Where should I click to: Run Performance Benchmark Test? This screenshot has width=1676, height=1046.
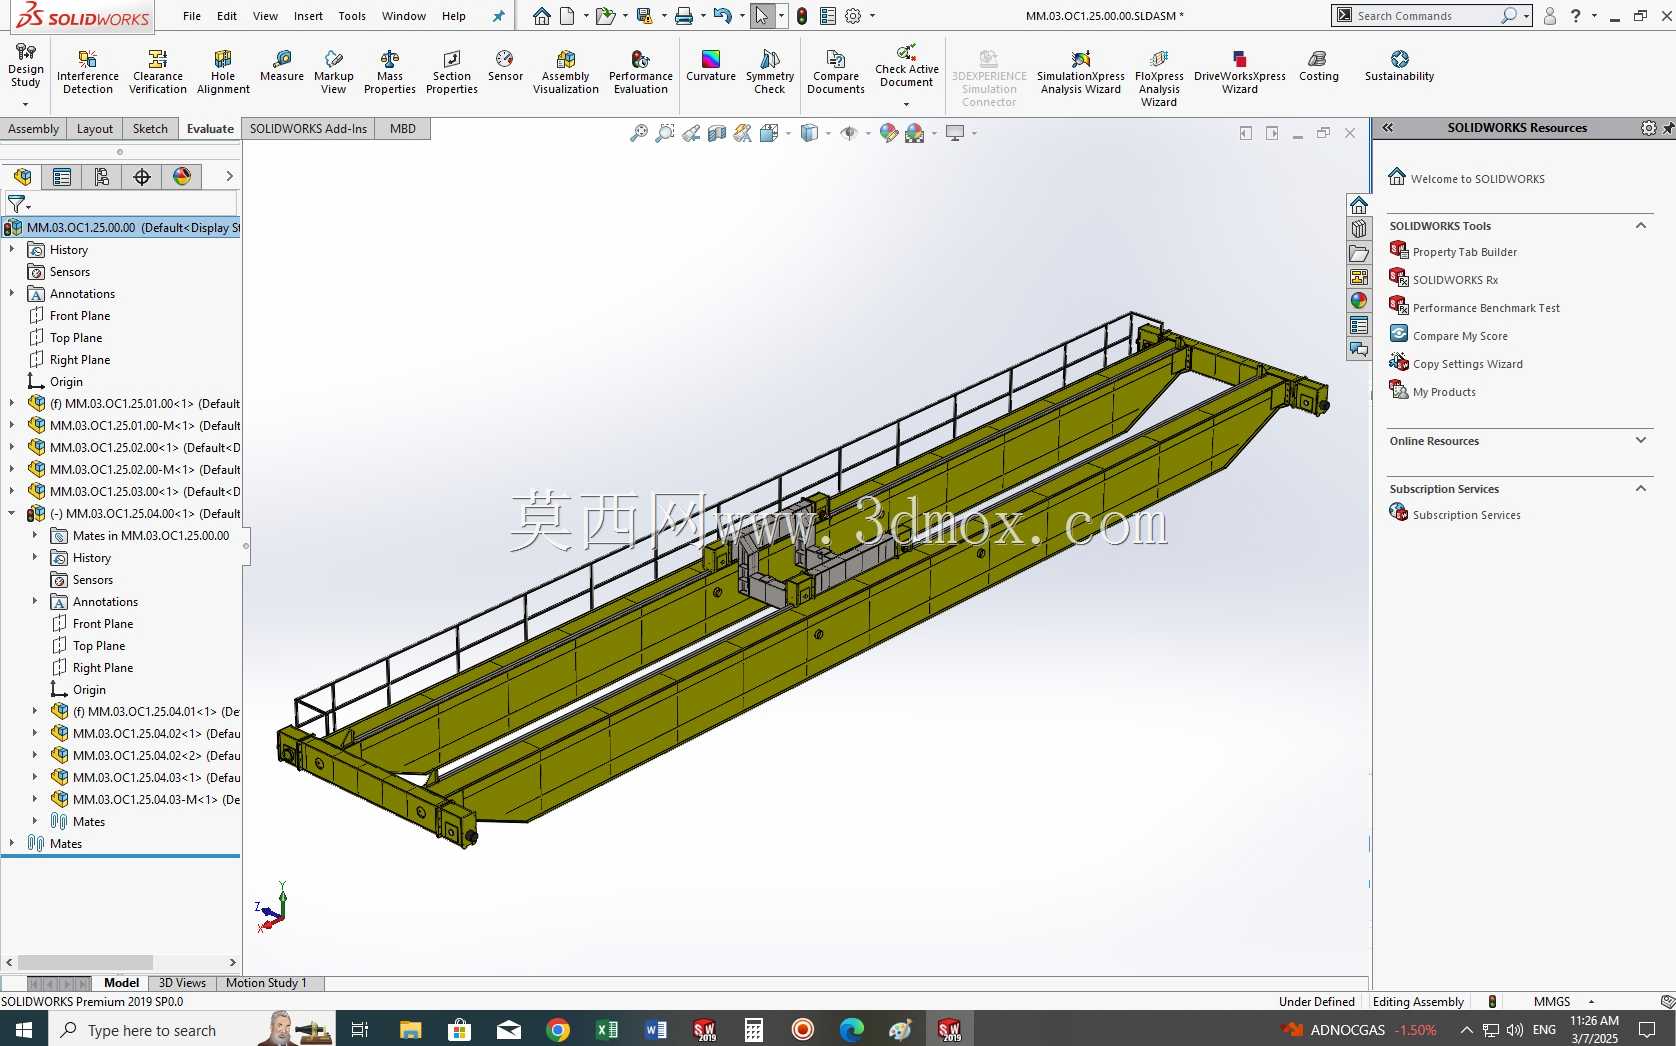coord(1486,308)
